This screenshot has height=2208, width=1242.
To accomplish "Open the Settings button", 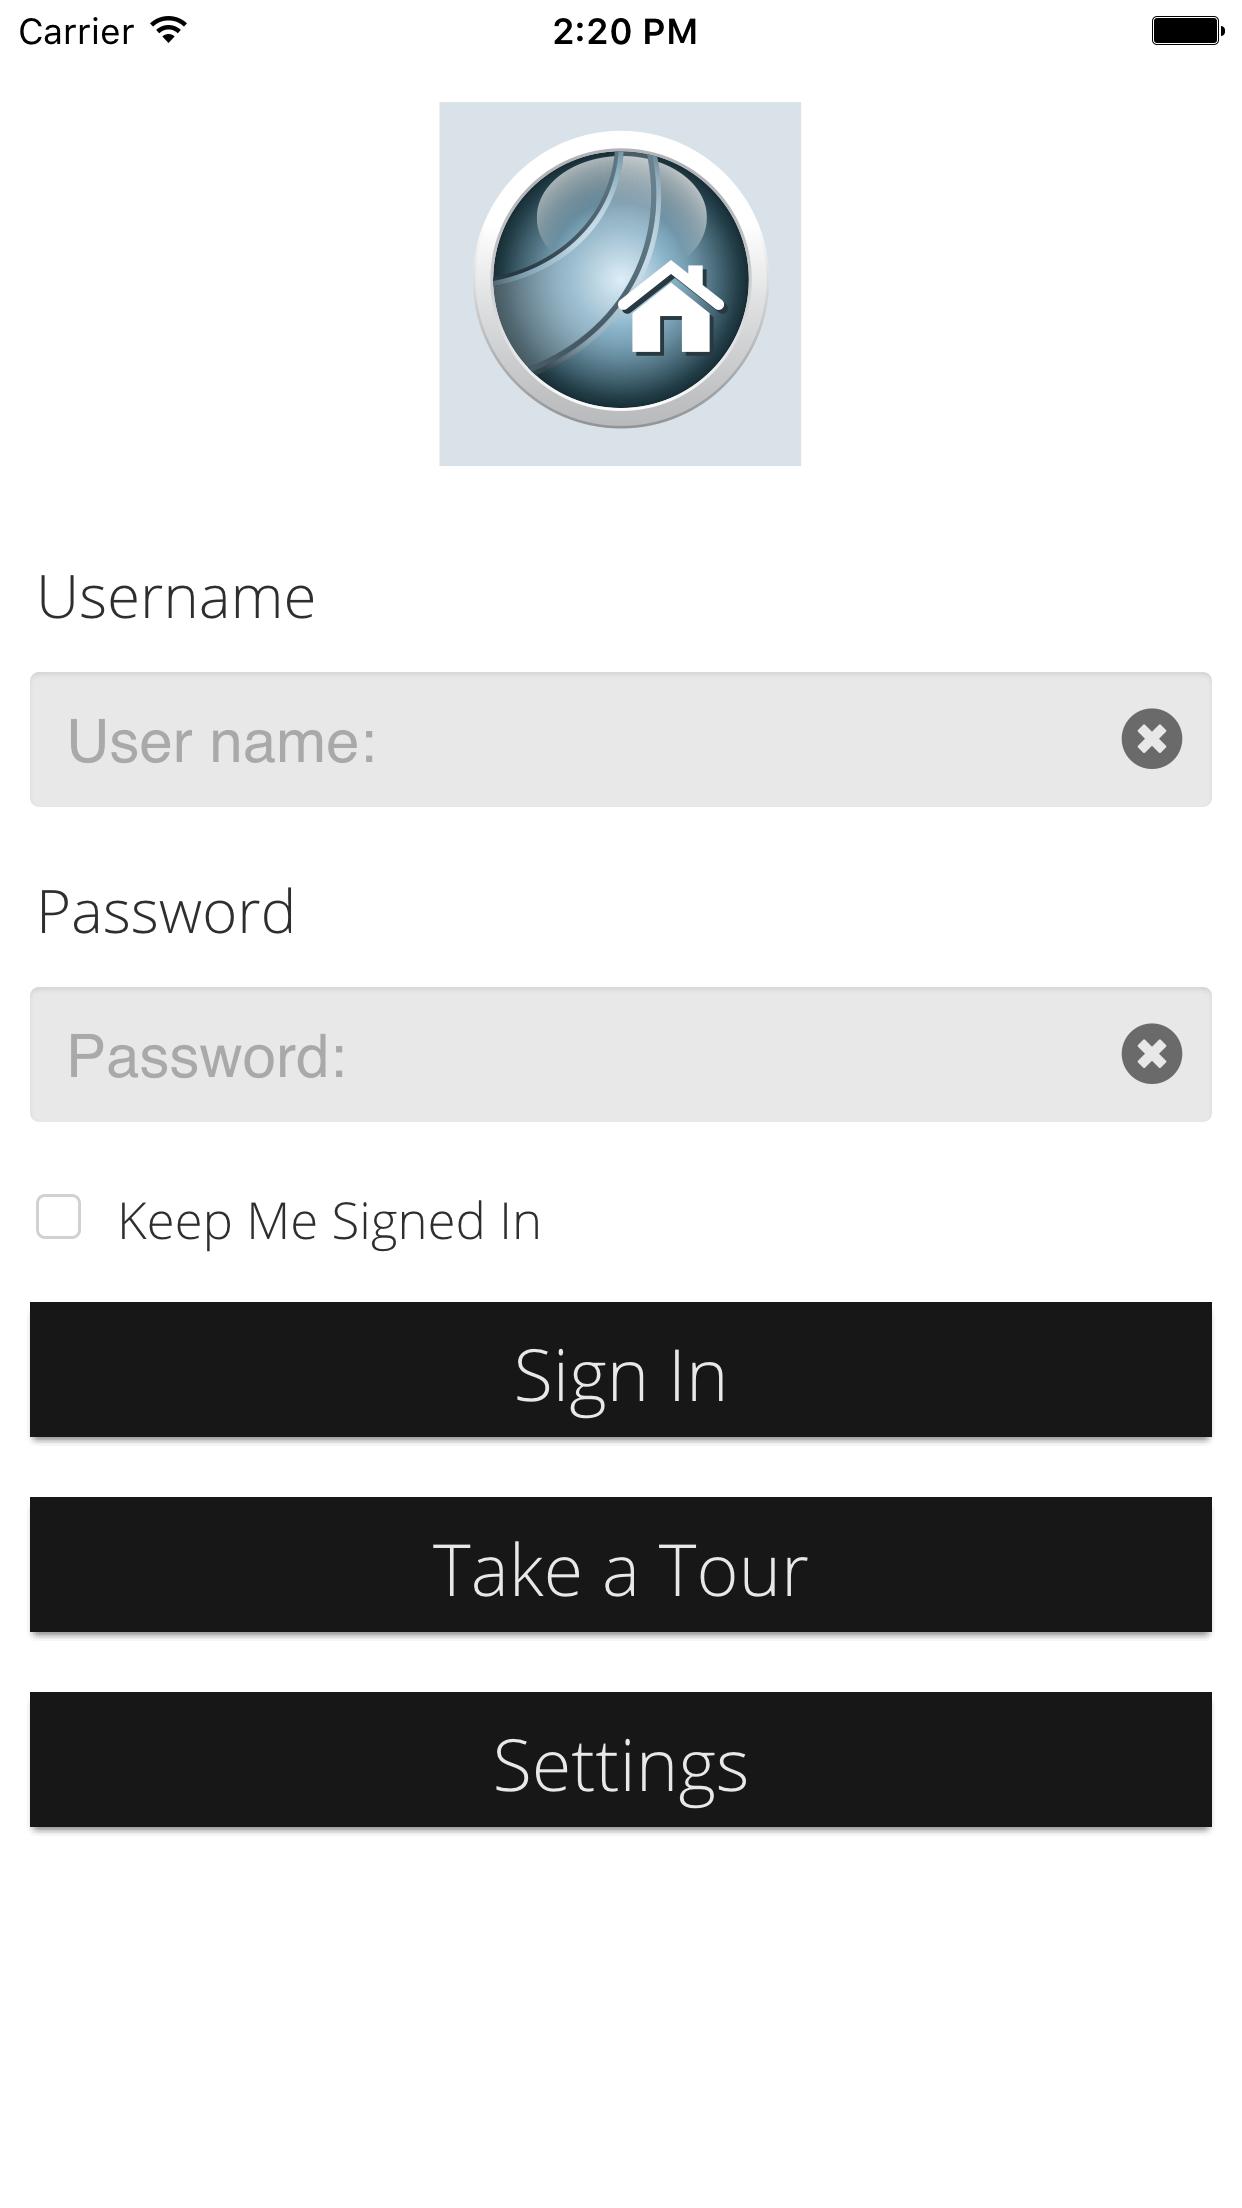I will [x=621, y=1760].
